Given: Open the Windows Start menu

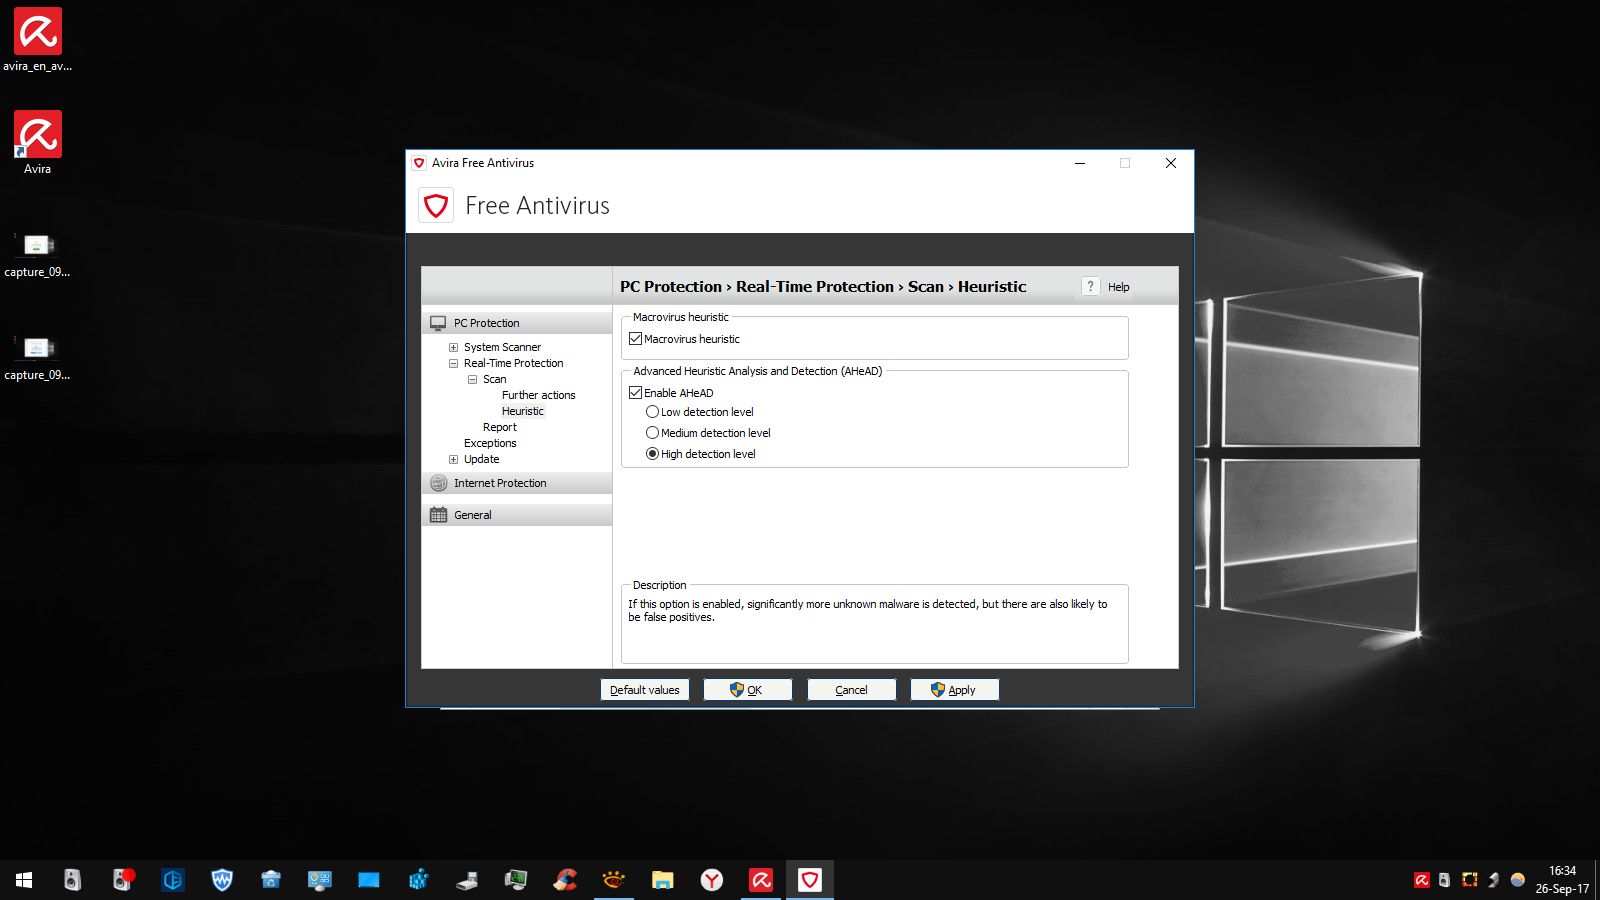Looking at the screenshot, I should [x=24, y=880].
